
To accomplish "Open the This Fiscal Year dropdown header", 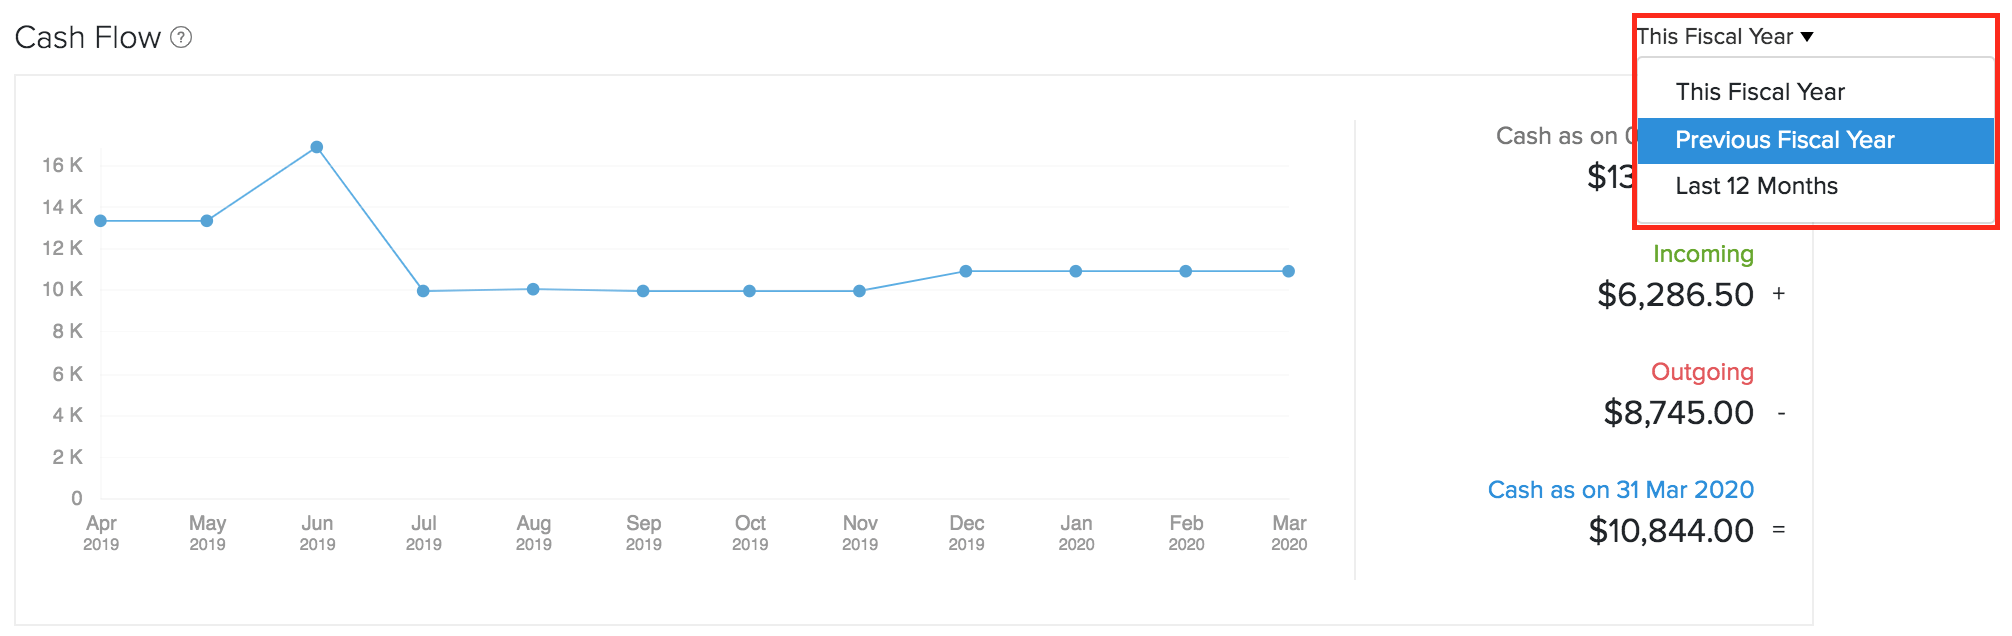I will click(x=1725, y=37).
